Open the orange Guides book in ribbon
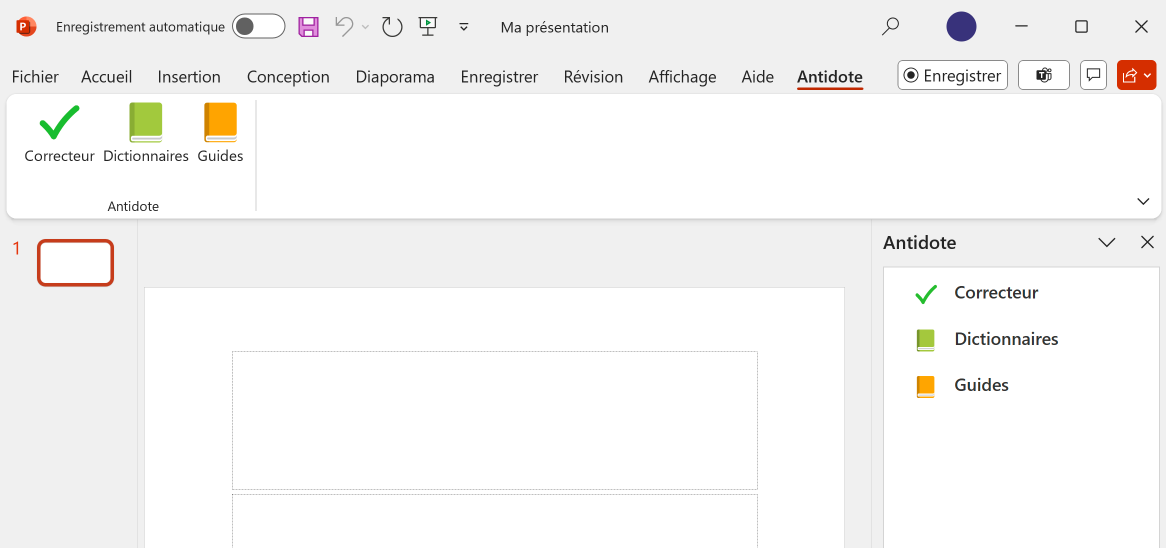The height and width of the screenshot is (548, 1166). point(220,123)
